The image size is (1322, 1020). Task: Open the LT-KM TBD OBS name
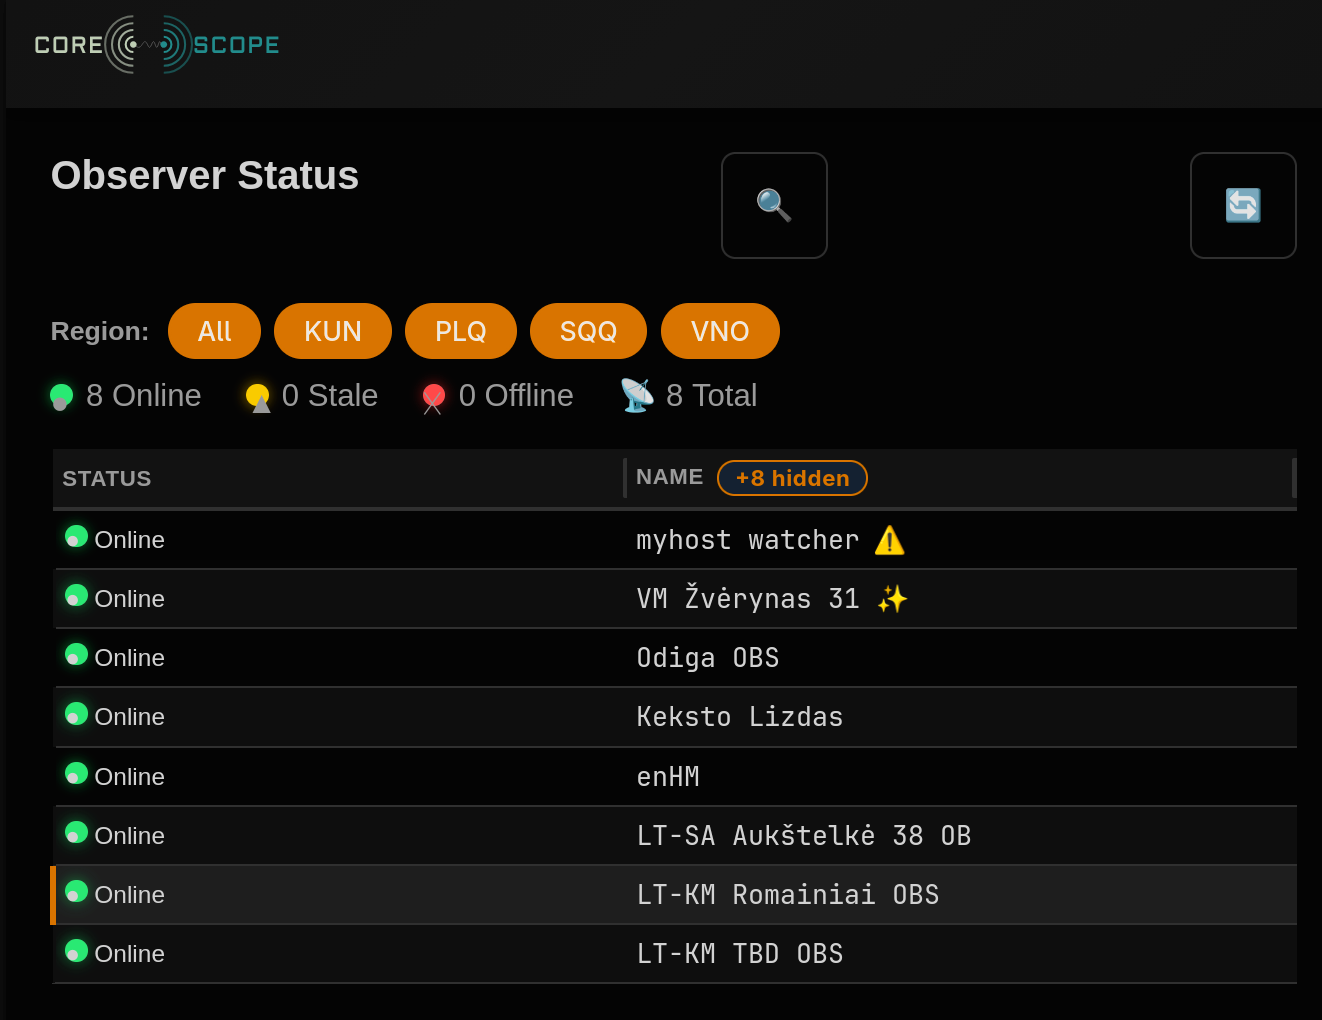(x=740, y=954)
